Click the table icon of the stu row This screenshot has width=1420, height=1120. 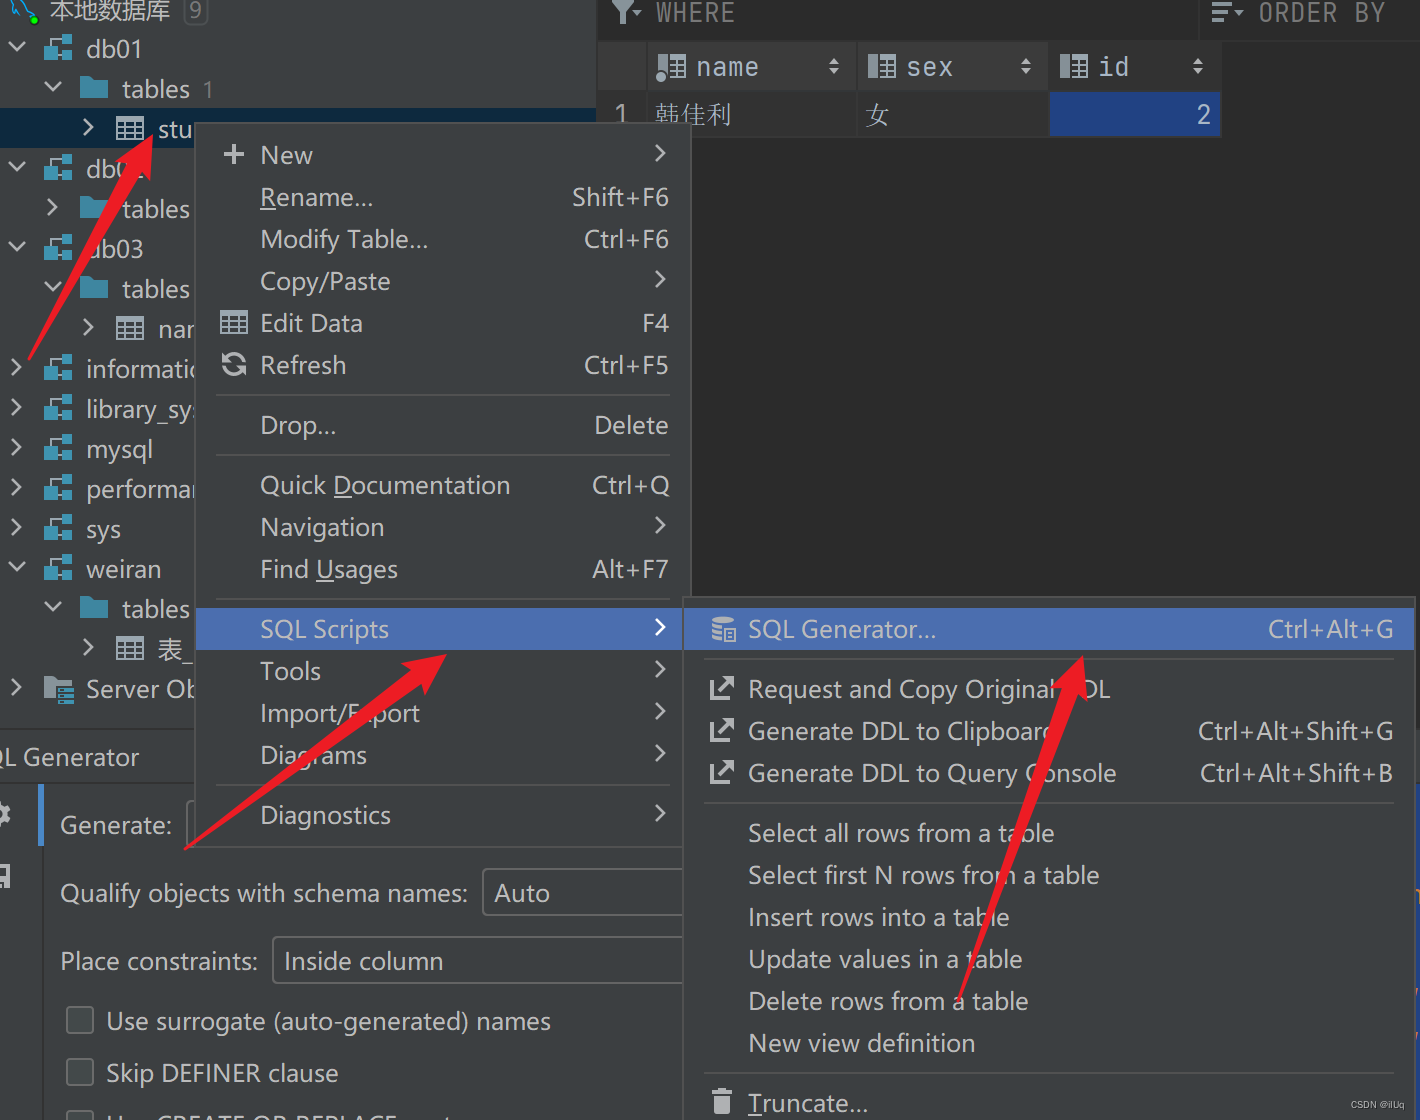130,128
